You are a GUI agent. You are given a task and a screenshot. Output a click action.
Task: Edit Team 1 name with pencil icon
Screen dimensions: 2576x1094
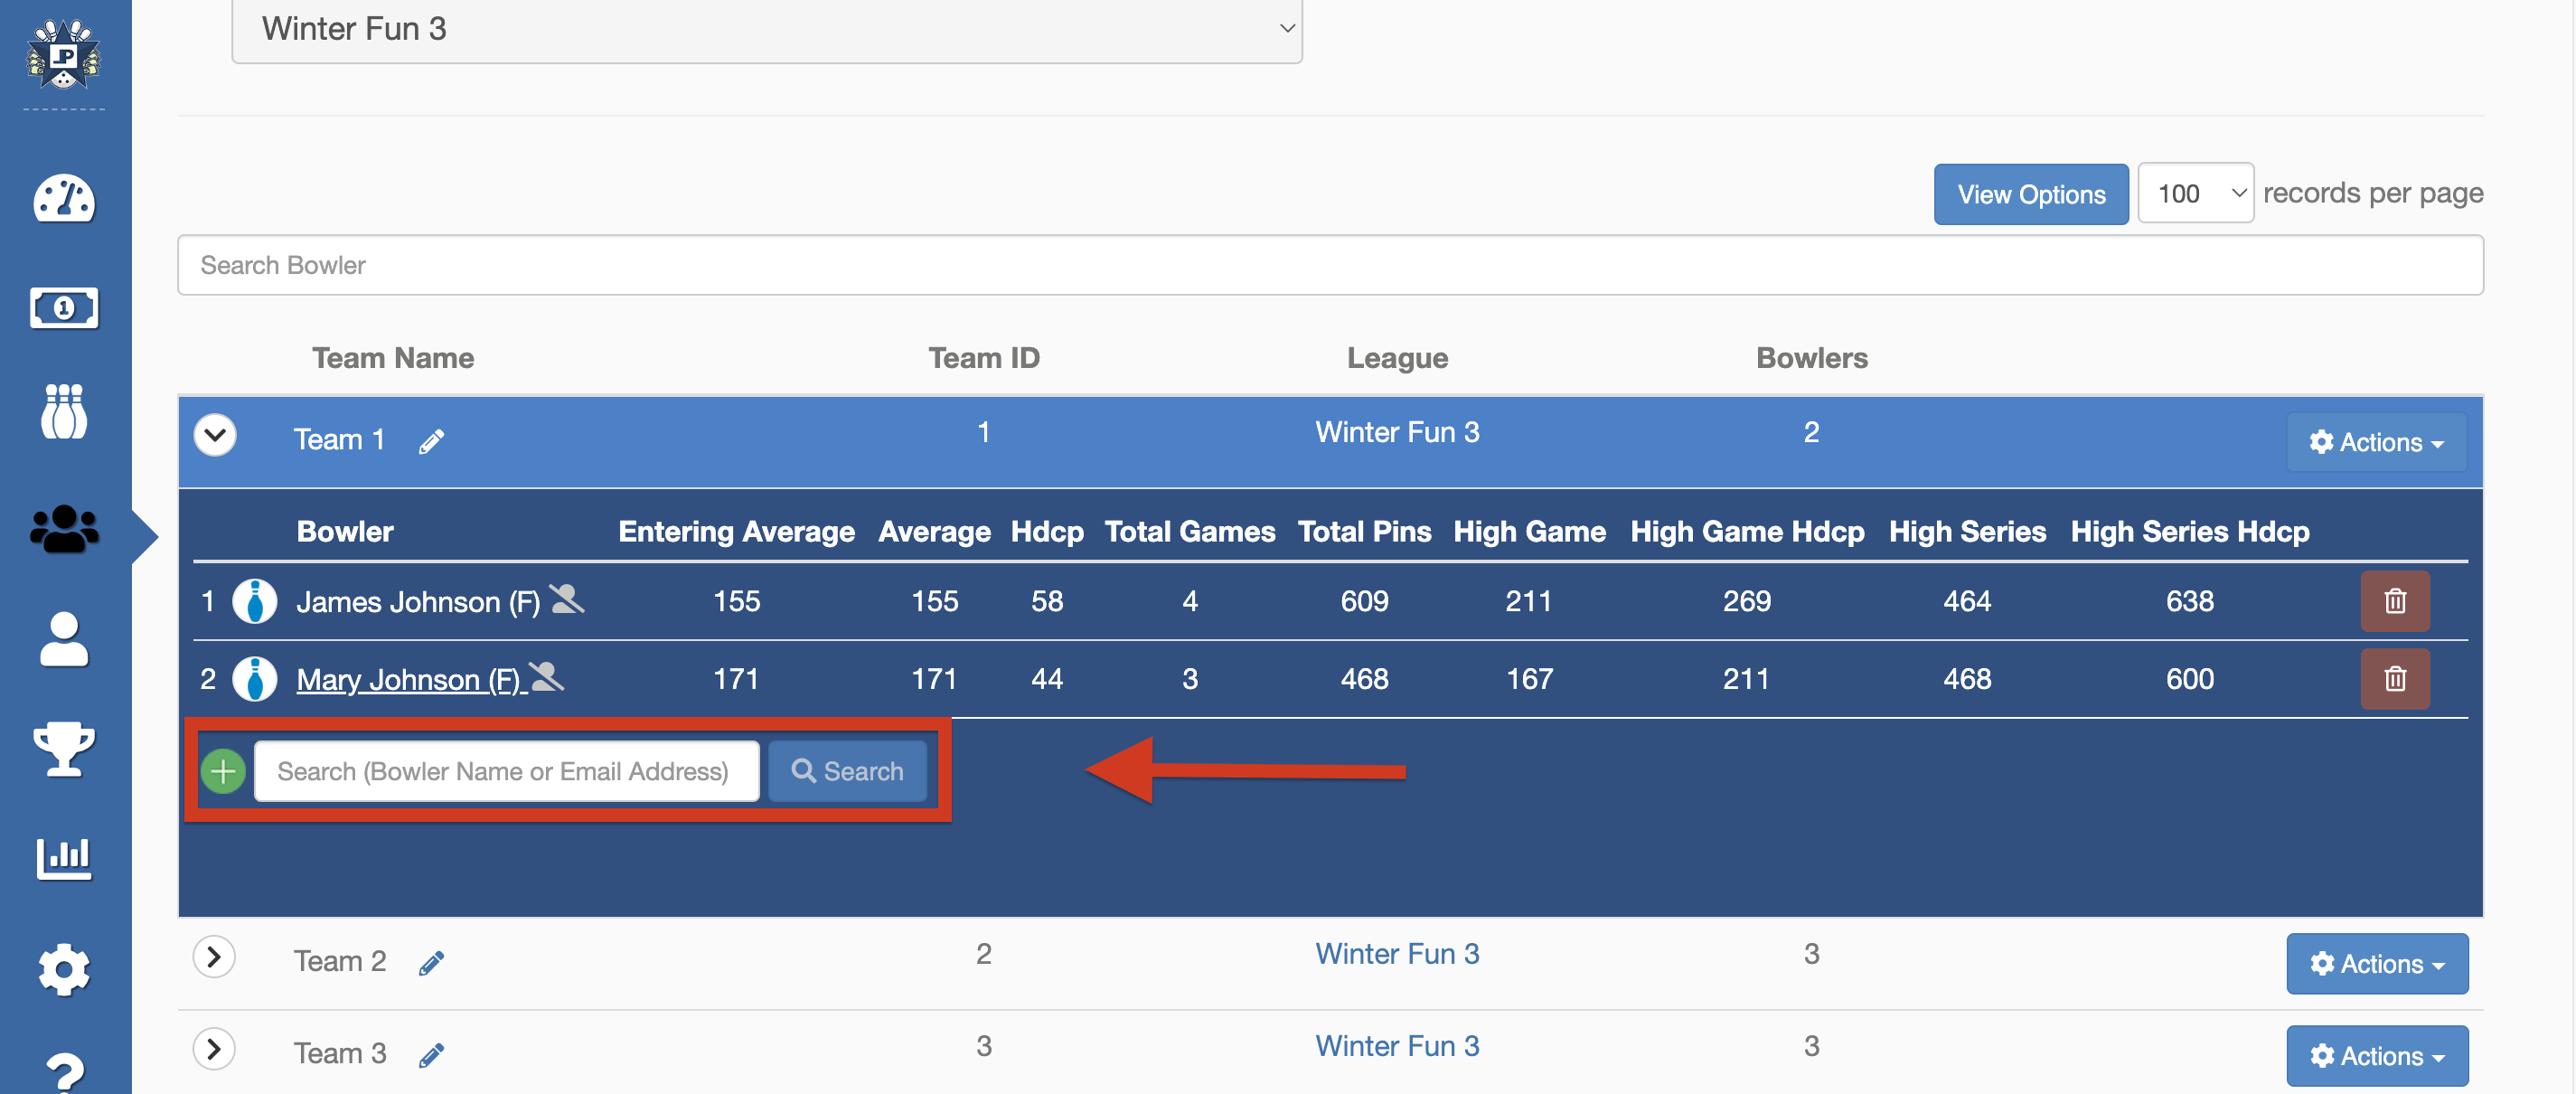pos(431,441)
